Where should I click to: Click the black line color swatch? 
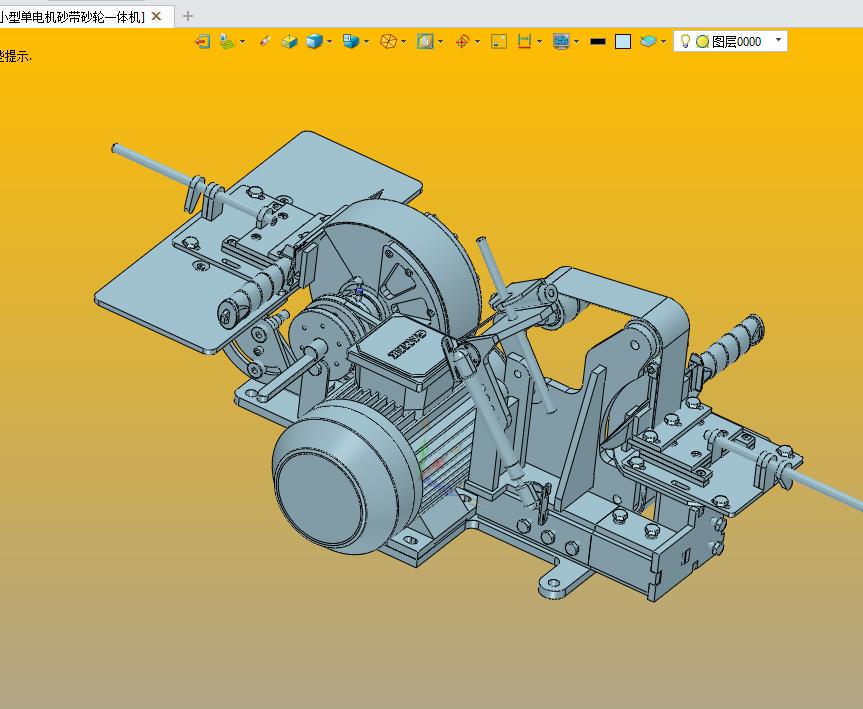point(598,41)
